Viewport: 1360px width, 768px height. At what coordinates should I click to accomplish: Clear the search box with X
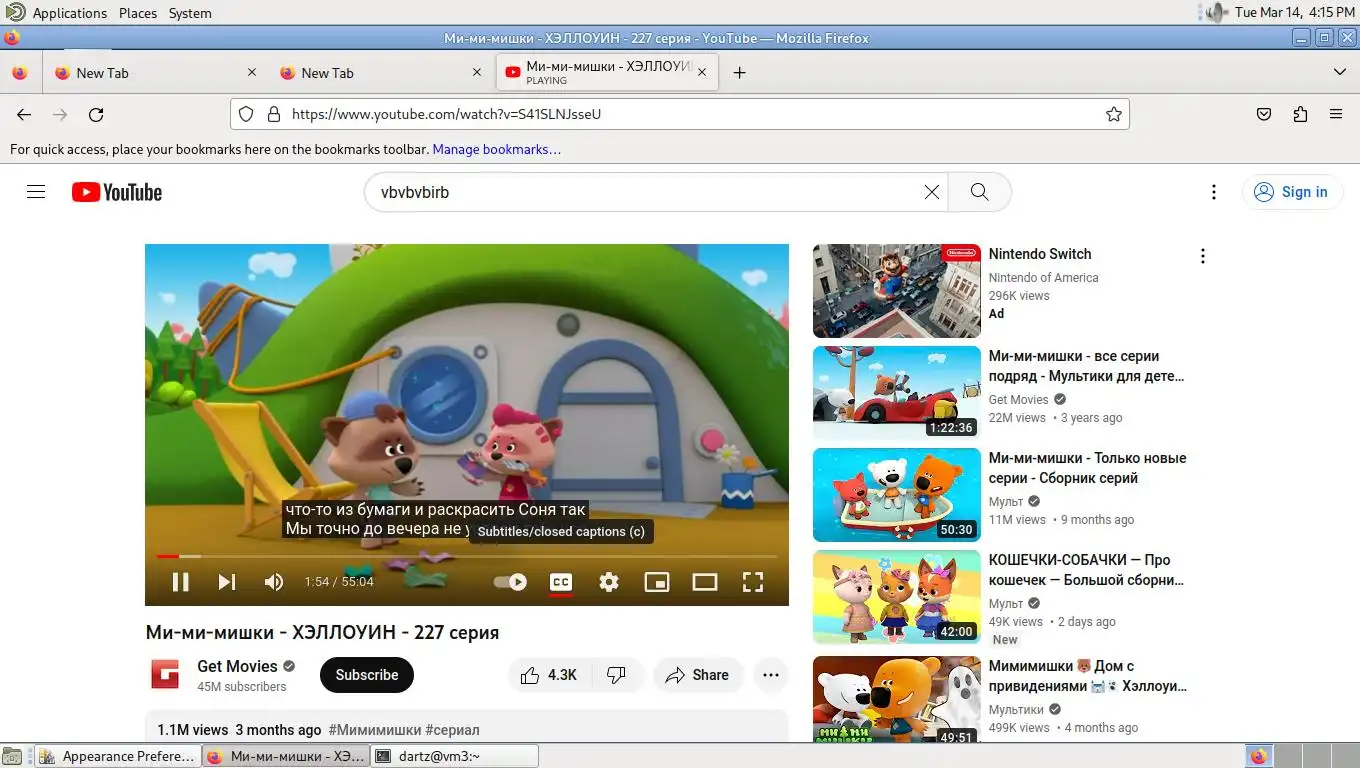click(932, 192)
